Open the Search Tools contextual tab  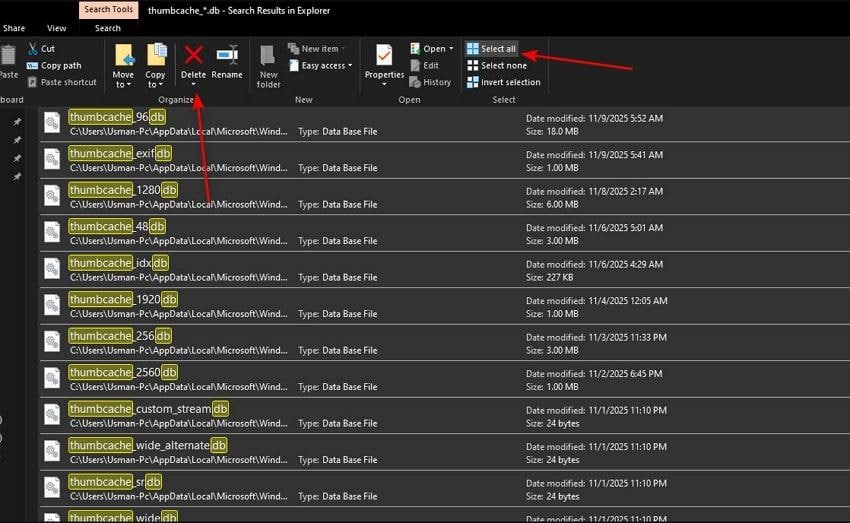click(x=108, y=10)
